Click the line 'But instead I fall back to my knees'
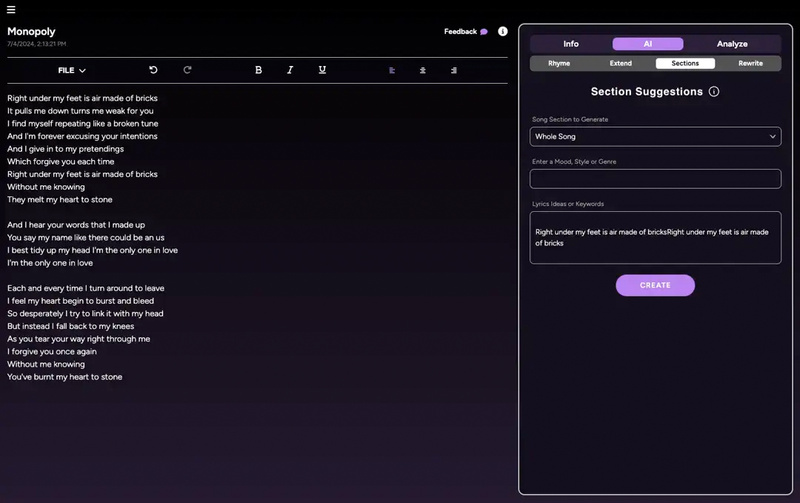This screenshot has width=800, height=503. tap(71, 326)
